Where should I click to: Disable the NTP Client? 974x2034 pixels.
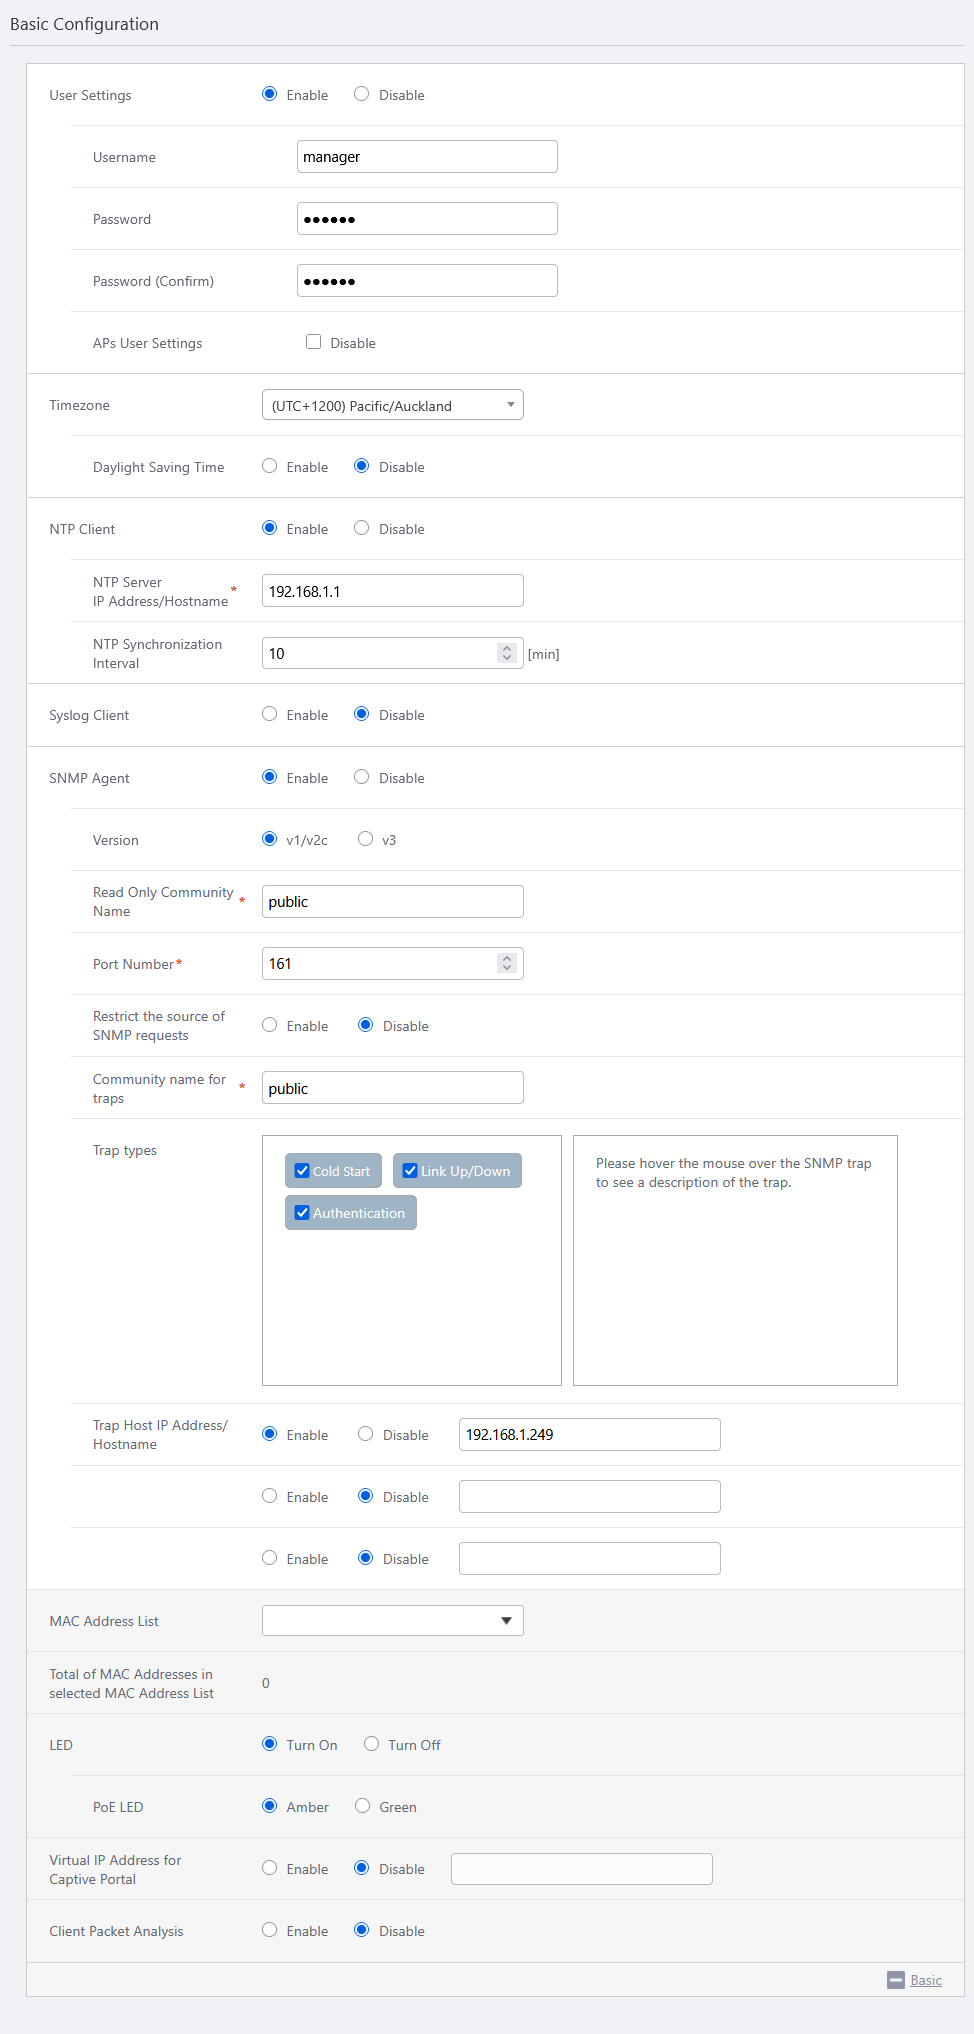362,528
